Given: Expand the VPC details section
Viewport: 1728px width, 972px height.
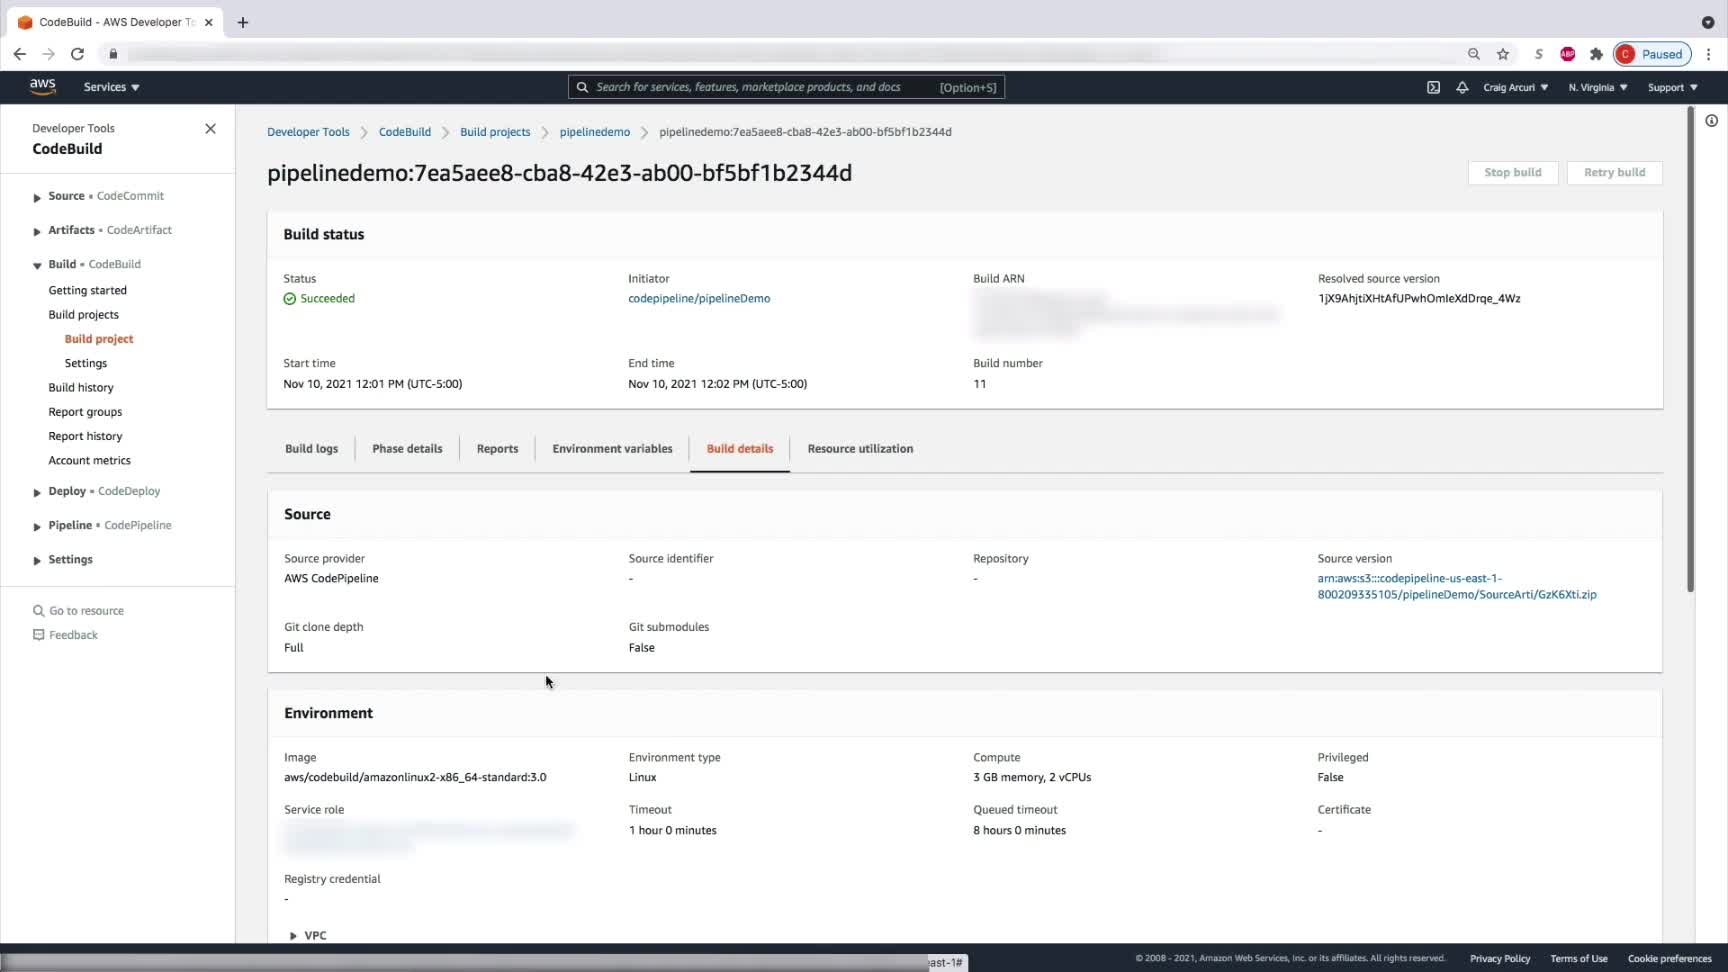Looking at the screenshot, I should 293,936.
